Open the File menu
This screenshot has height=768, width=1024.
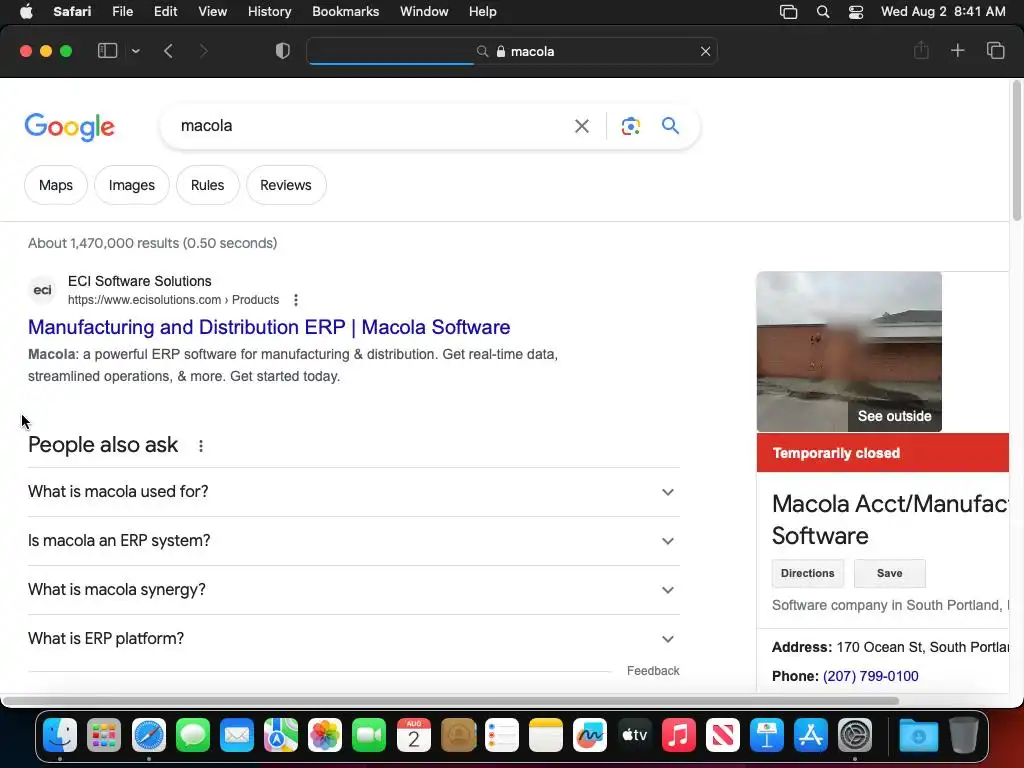(122, 12)
